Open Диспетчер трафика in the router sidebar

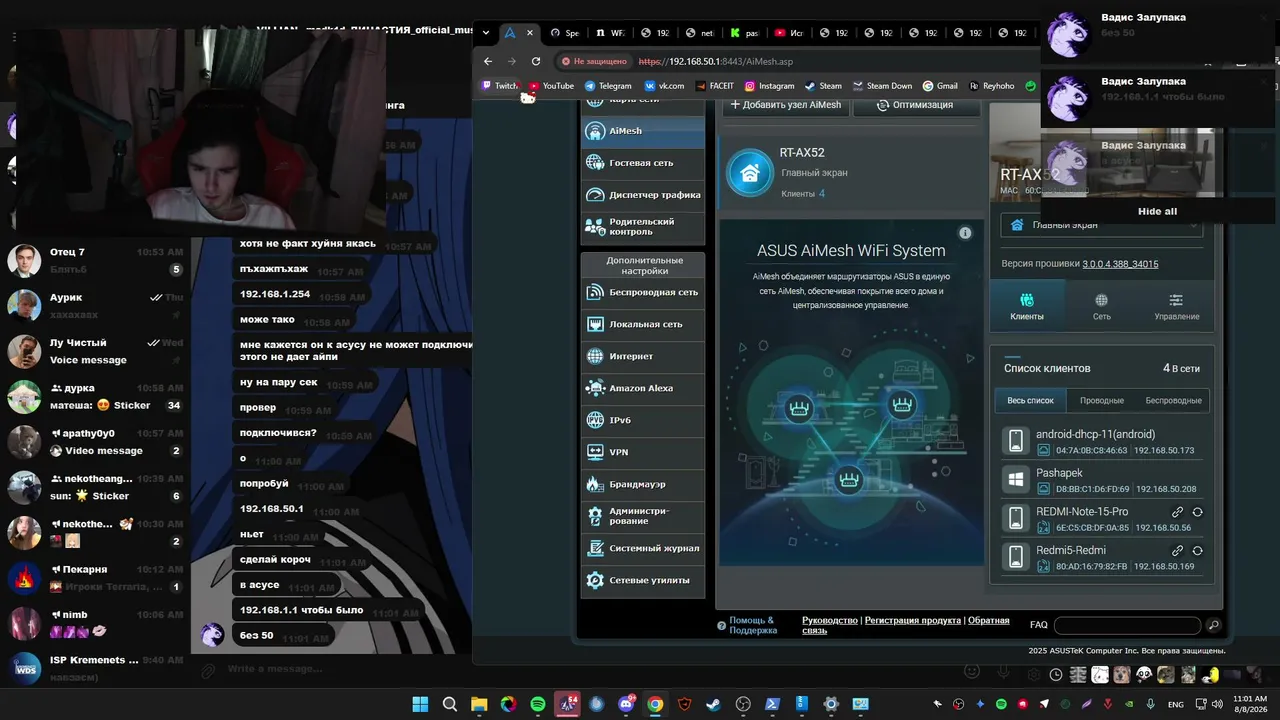[643, 195]
